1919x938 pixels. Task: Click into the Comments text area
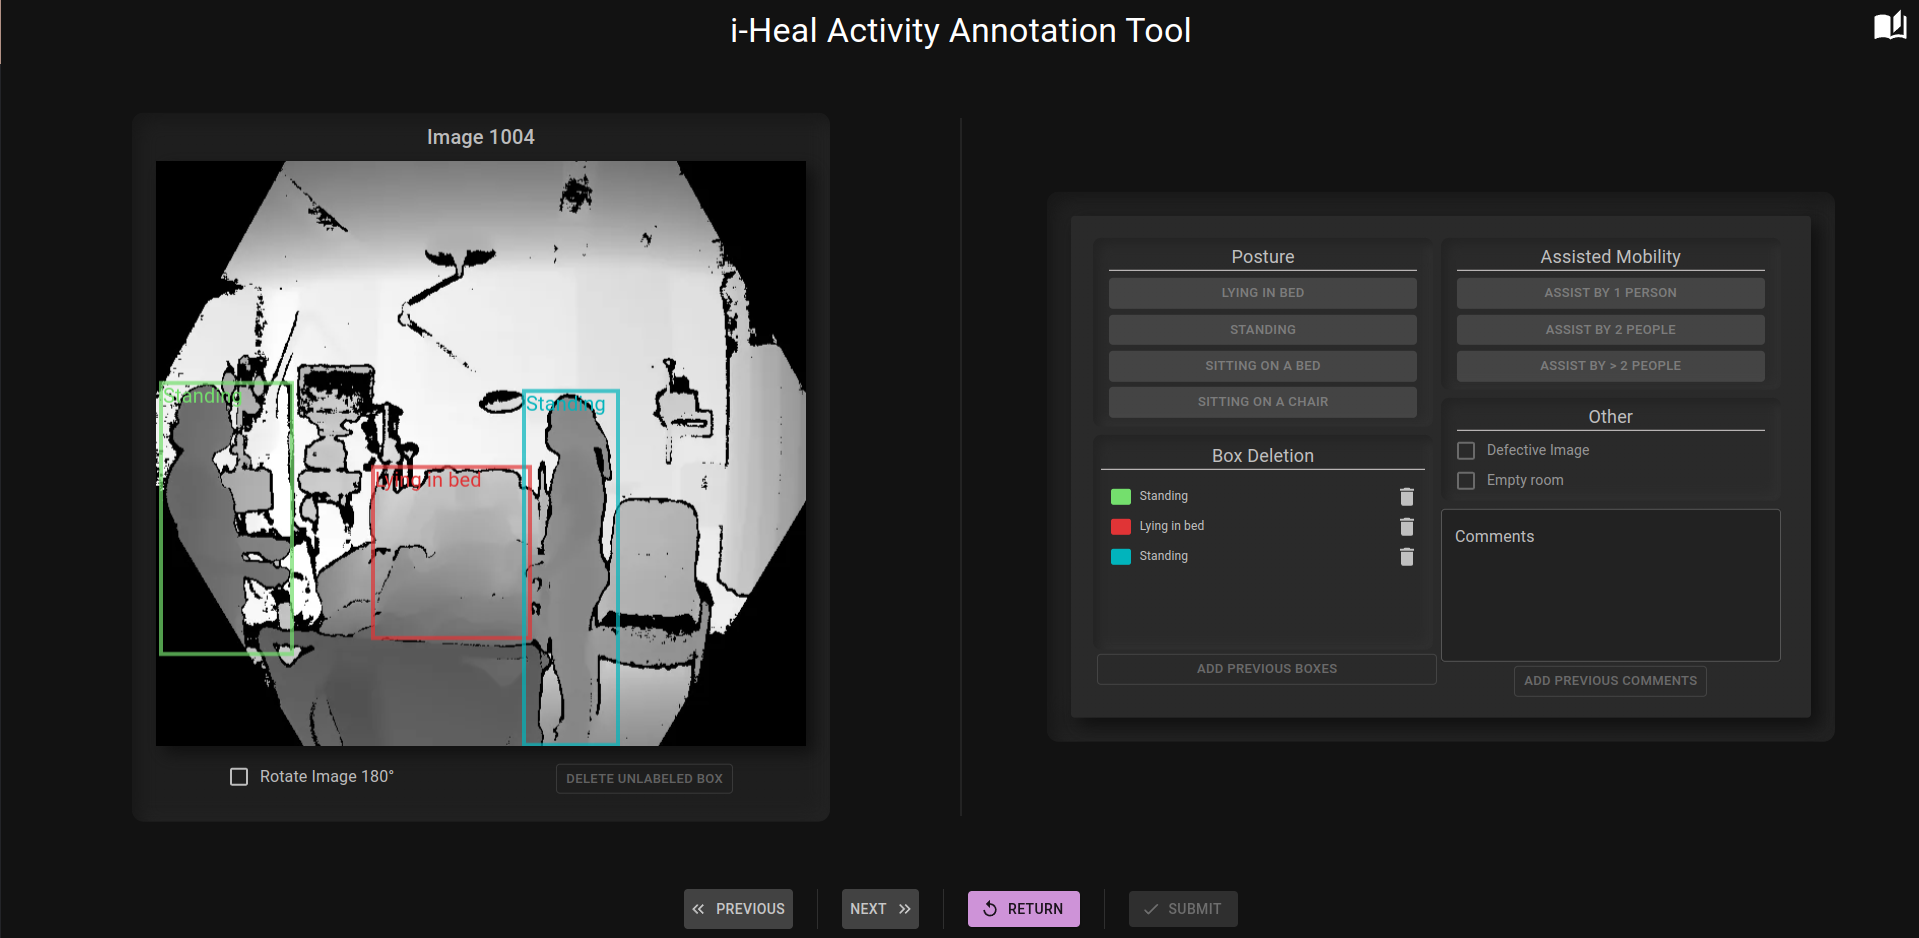click(x=1610, y=595)
